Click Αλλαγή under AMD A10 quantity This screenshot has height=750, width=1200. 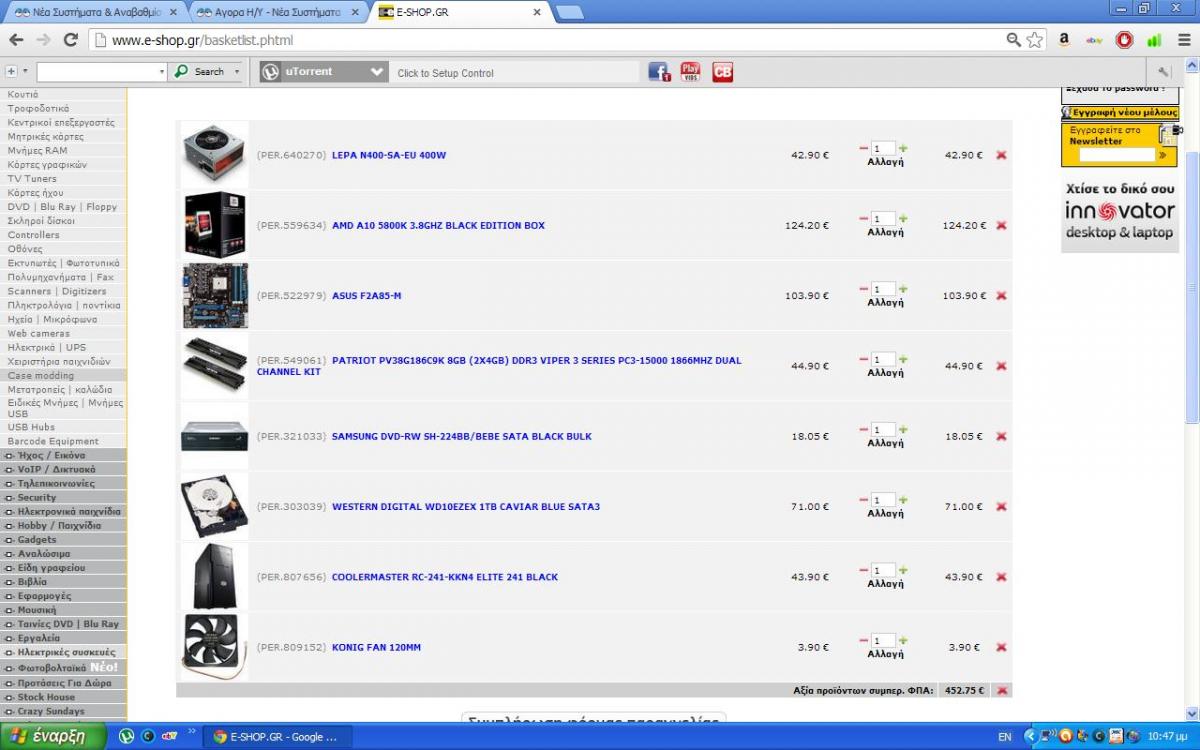pyautogui.click(x=885, y=232)
